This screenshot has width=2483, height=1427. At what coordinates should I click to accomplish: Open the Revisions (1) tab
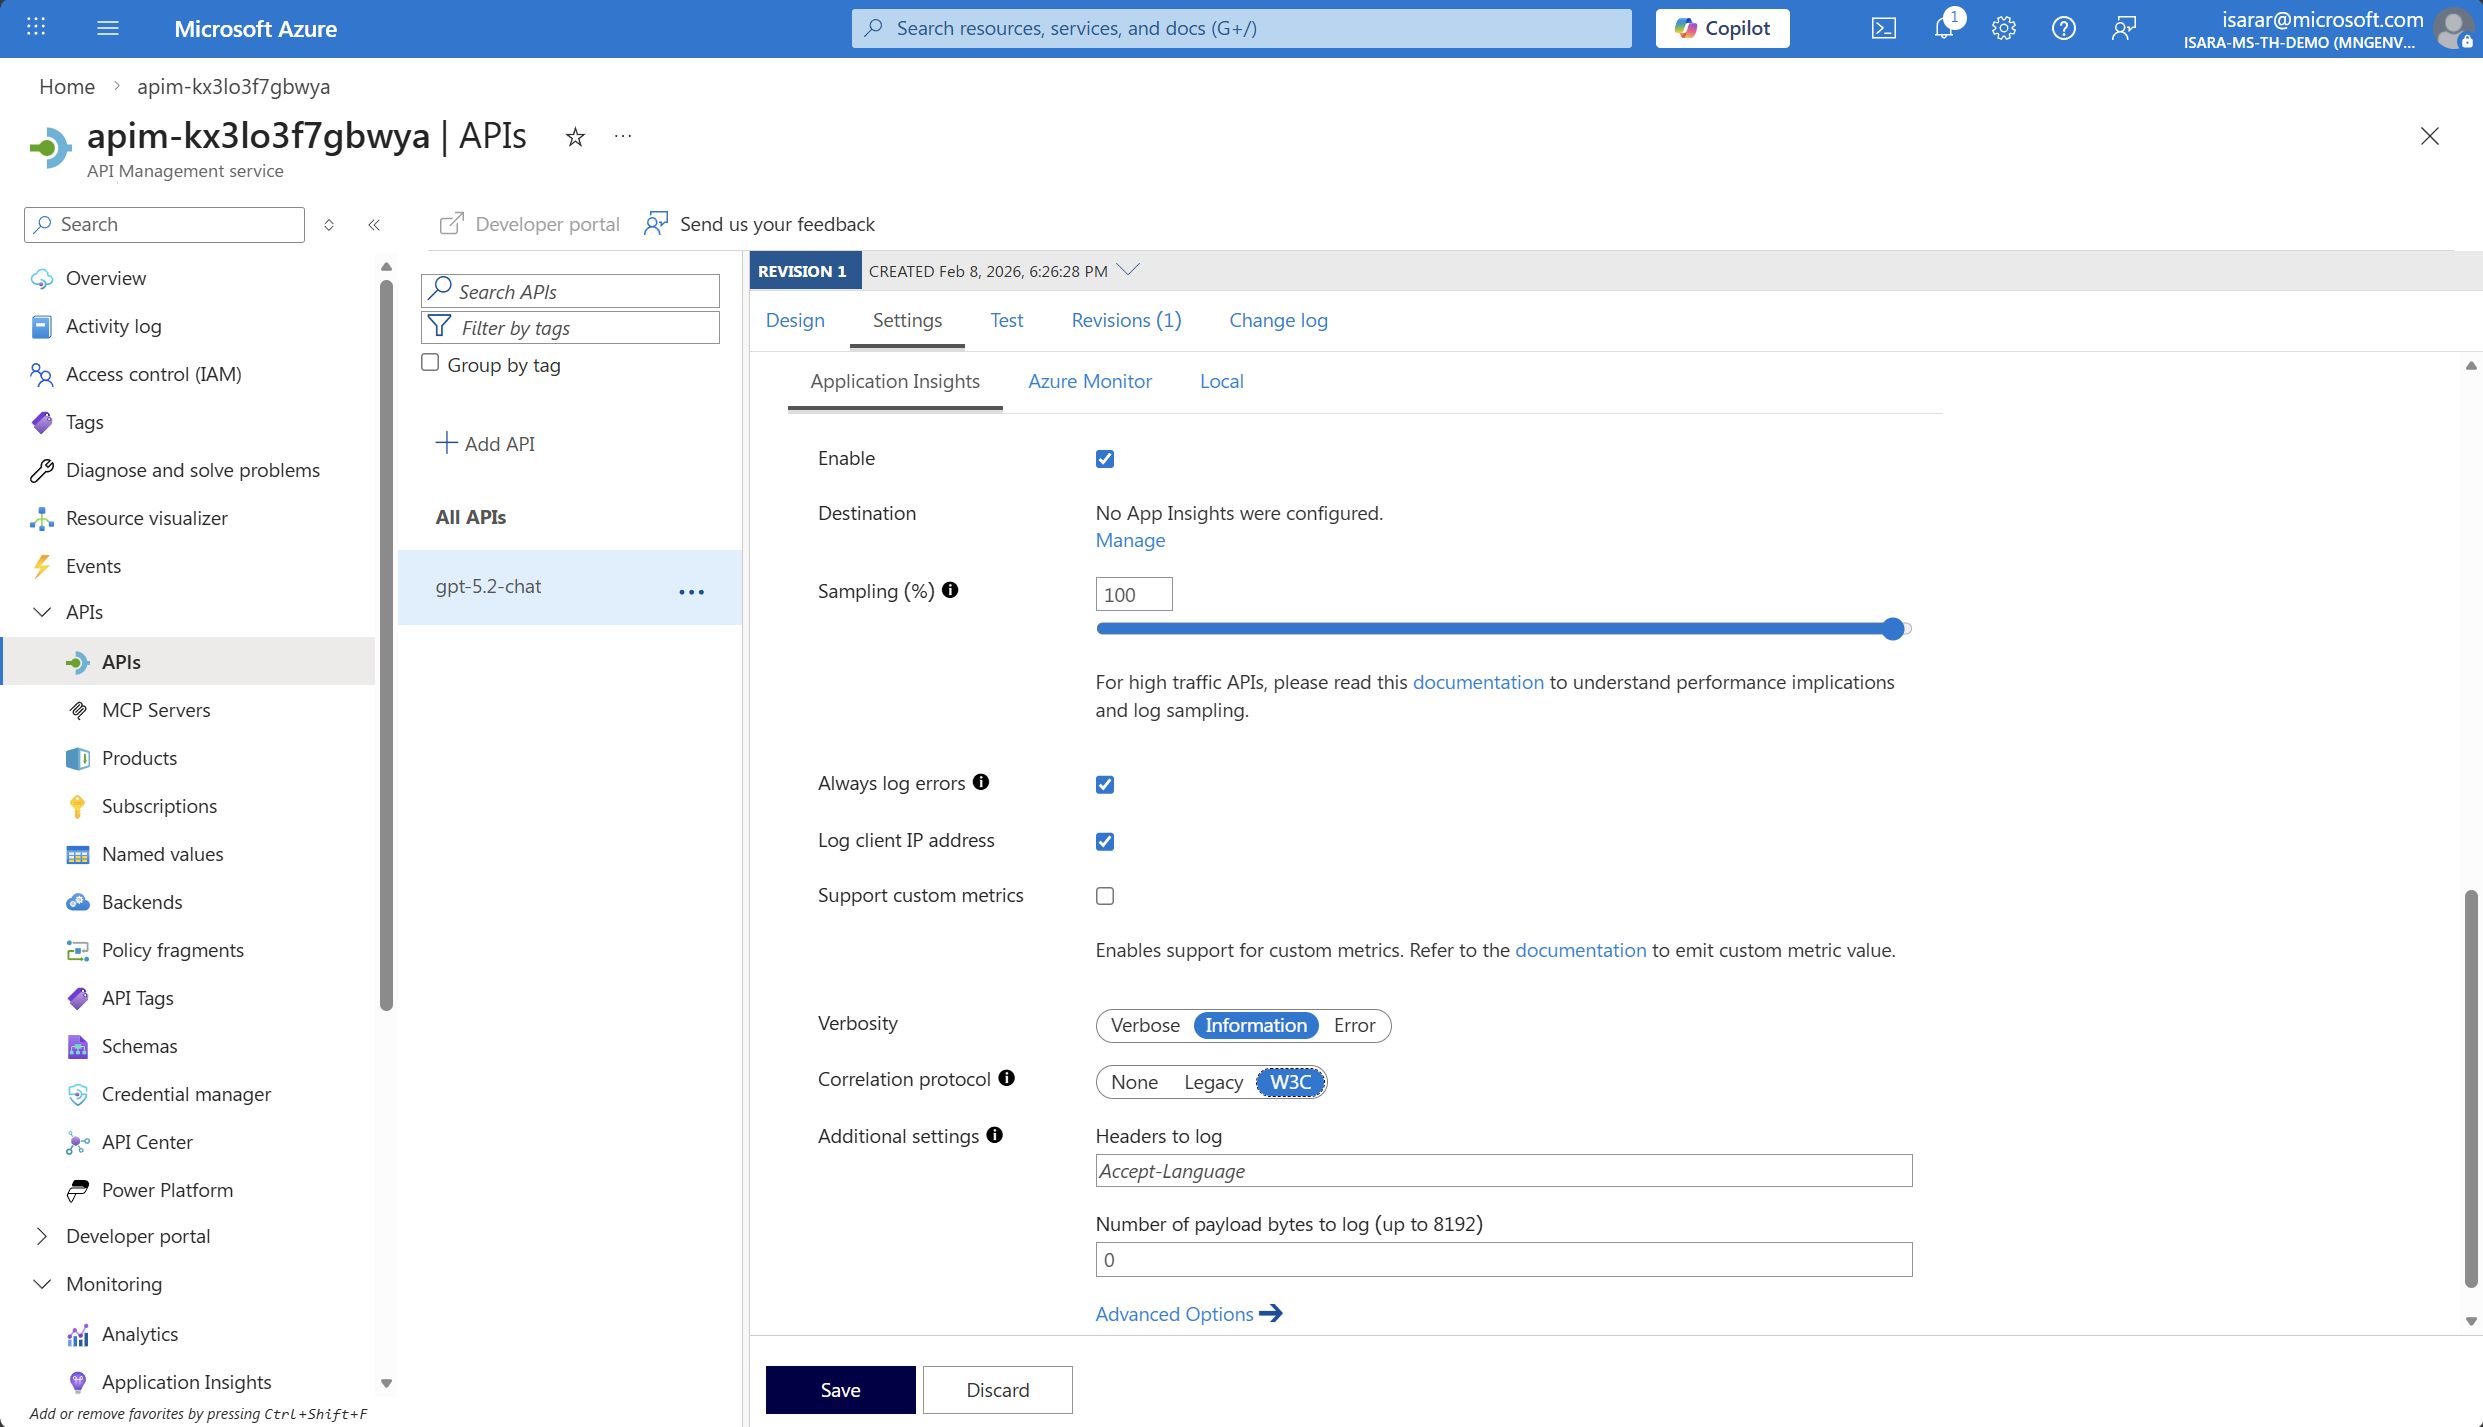pyautogui.click(x=1126, y=320)
